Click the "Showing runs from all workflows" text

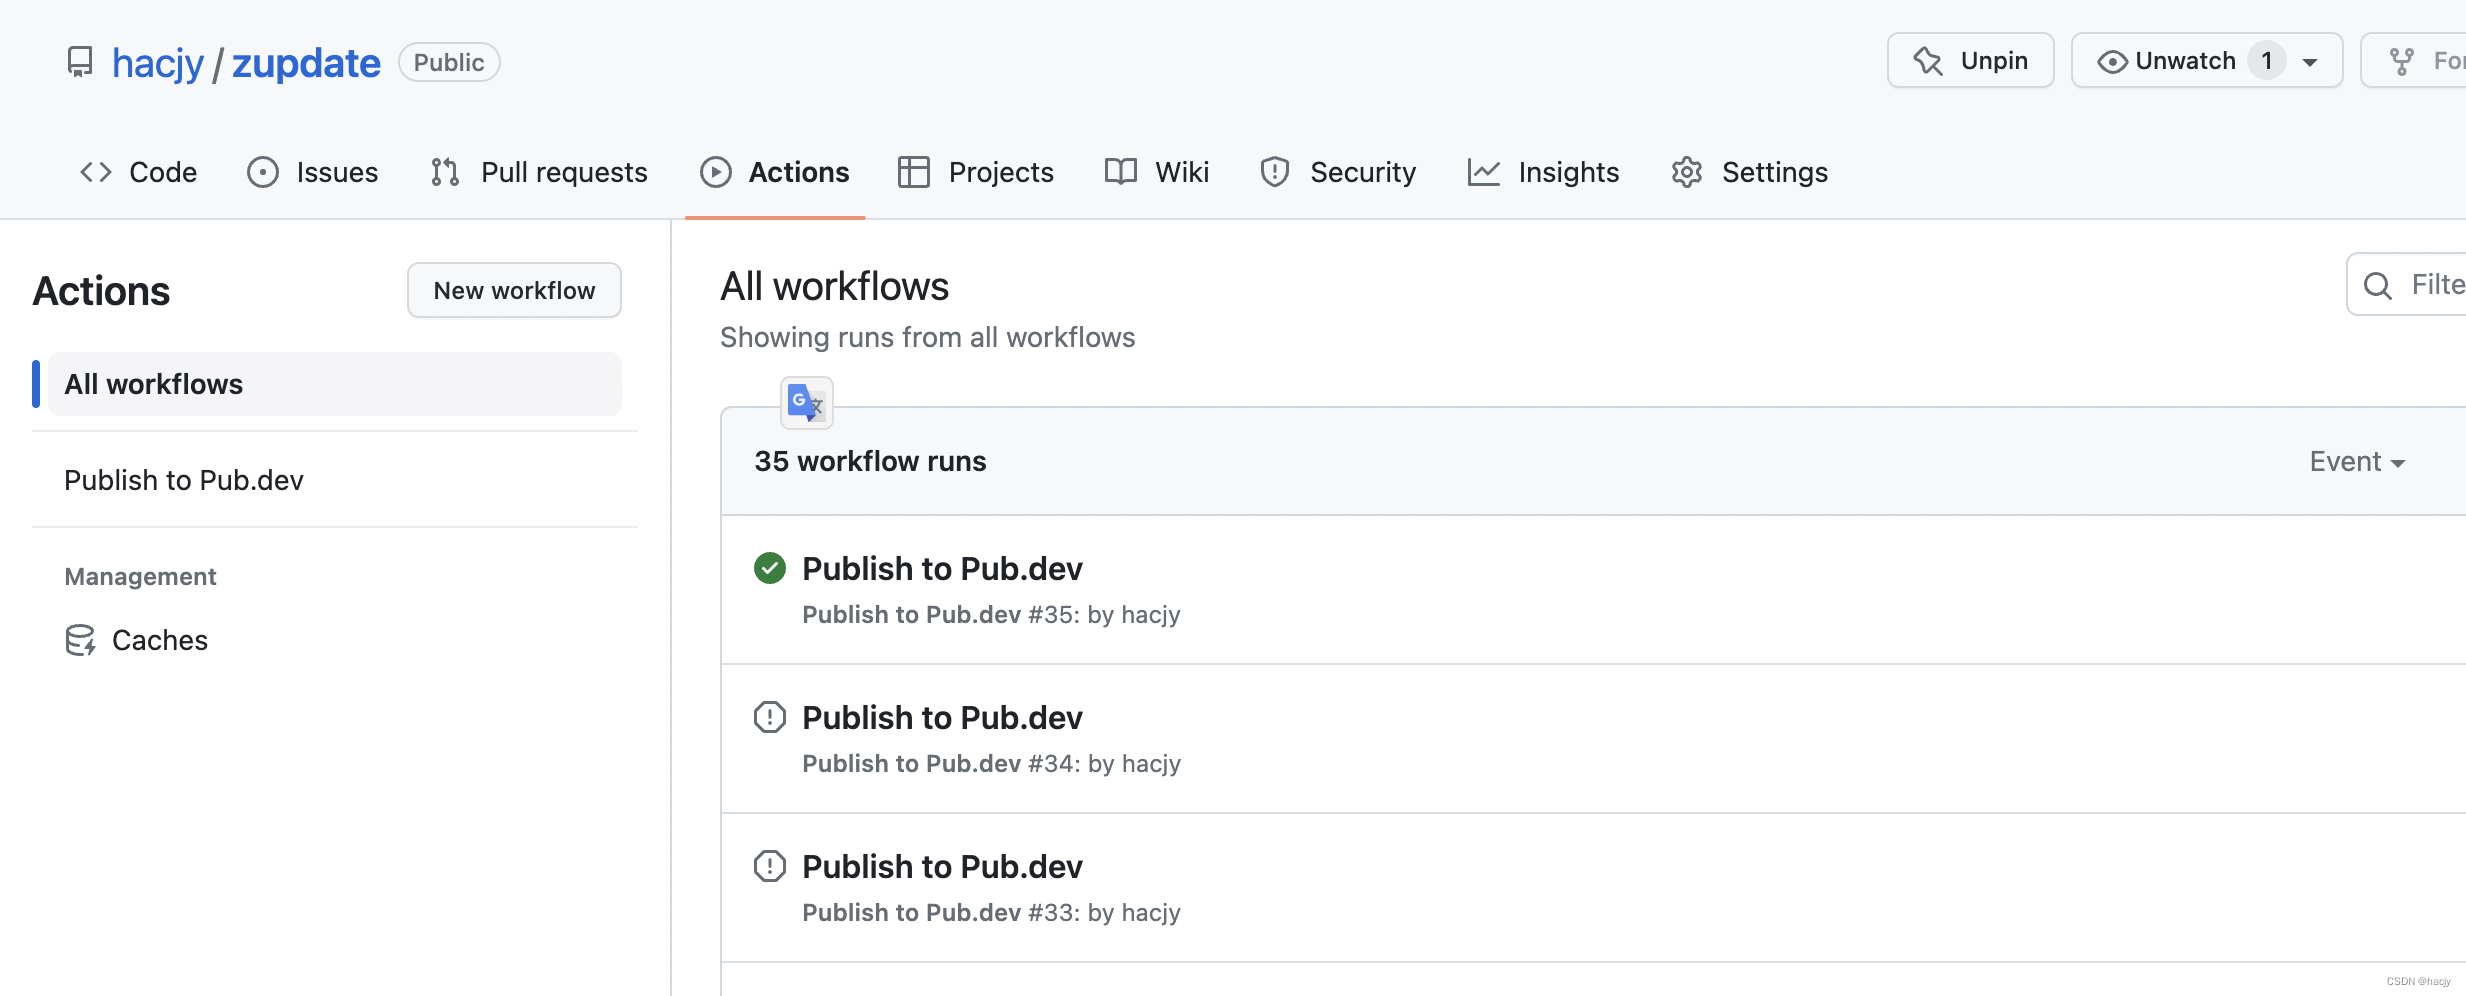tap(927, 337)
